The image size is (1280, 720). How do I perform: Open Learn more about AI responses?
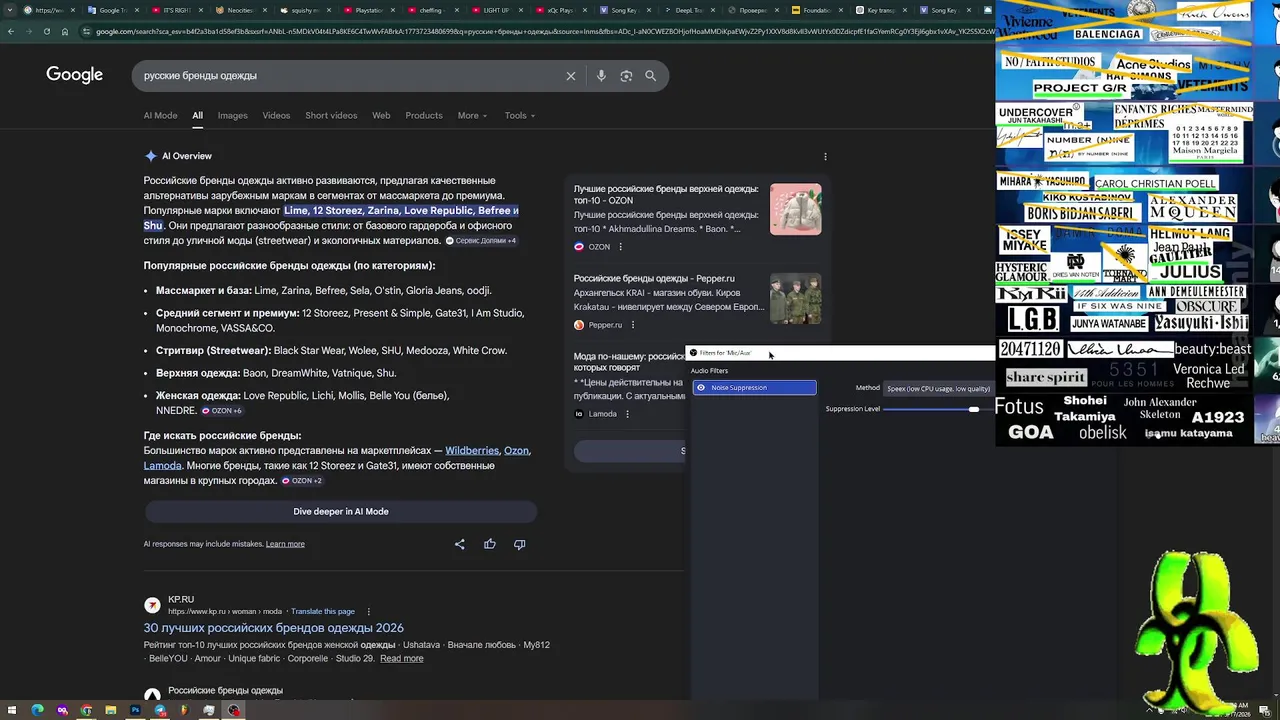pos(285,544)
